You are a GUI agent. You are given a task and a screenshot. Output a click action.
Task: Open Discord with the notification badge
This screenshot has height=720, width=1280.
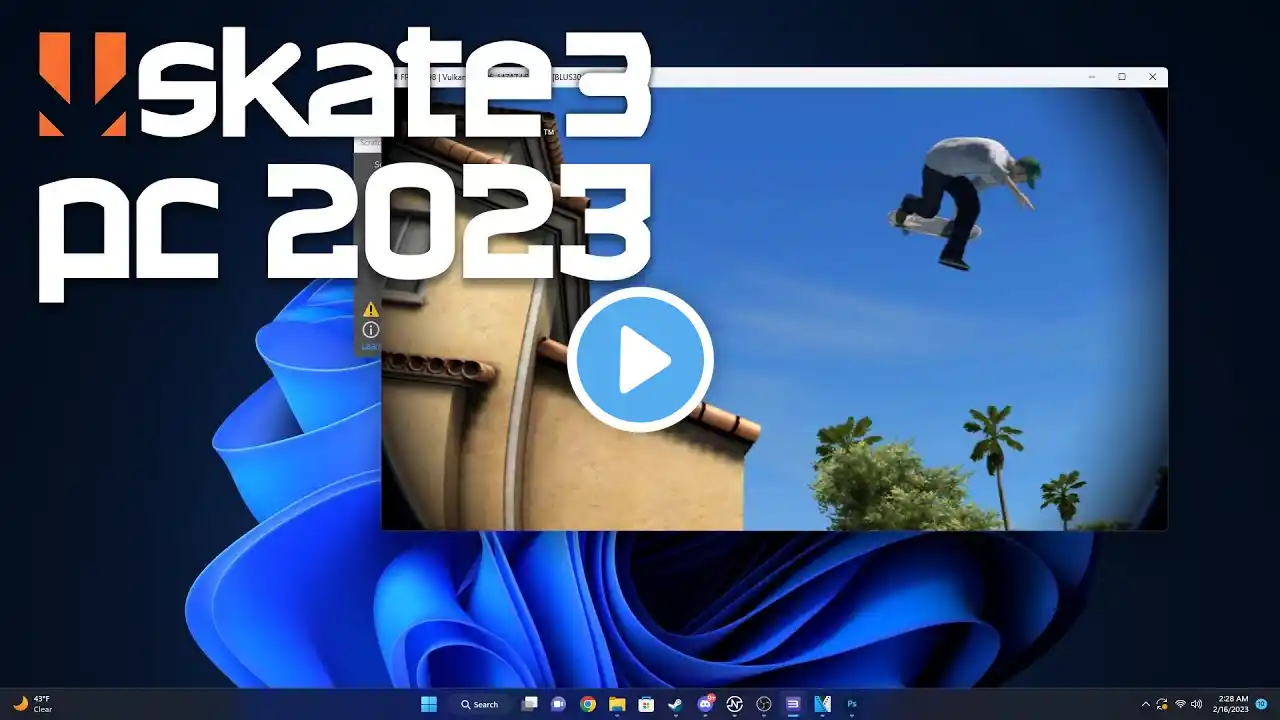(706, 703)
